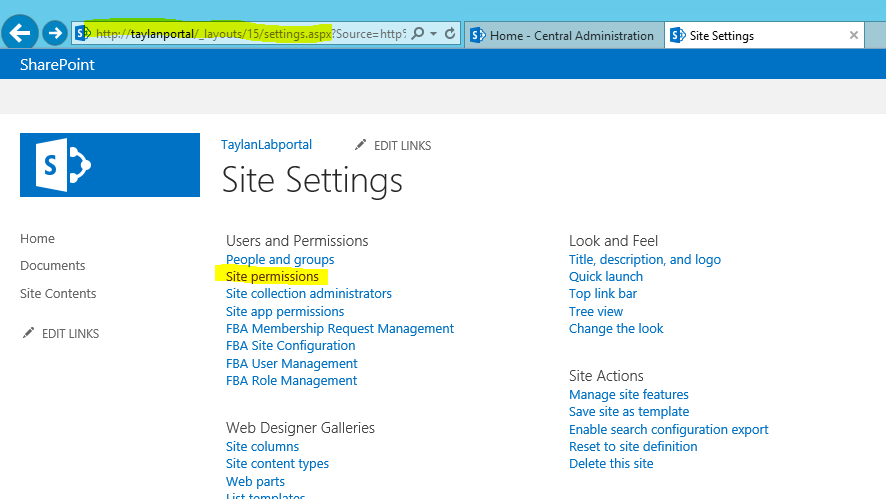Go back with the browser back arrow

coord(20,33)
